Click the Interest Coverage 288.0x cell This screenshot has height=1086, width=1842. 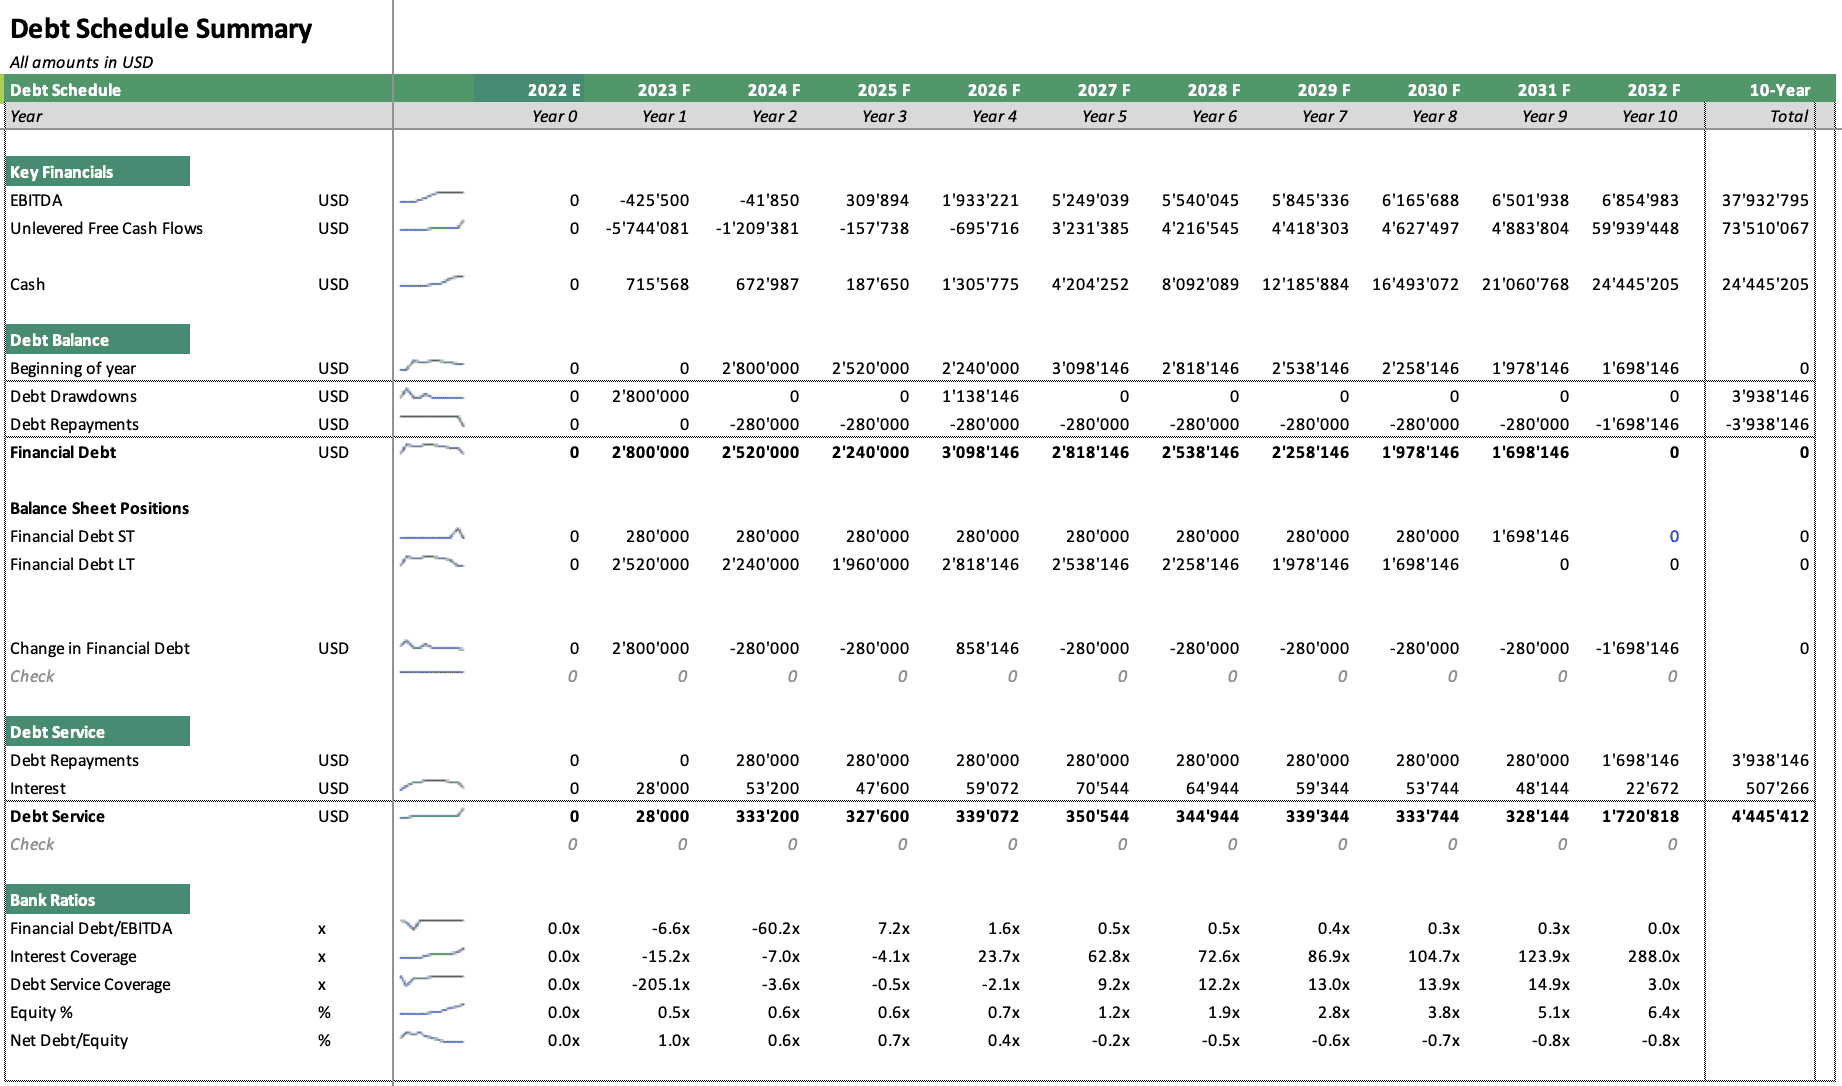(x=1653, y=956)
